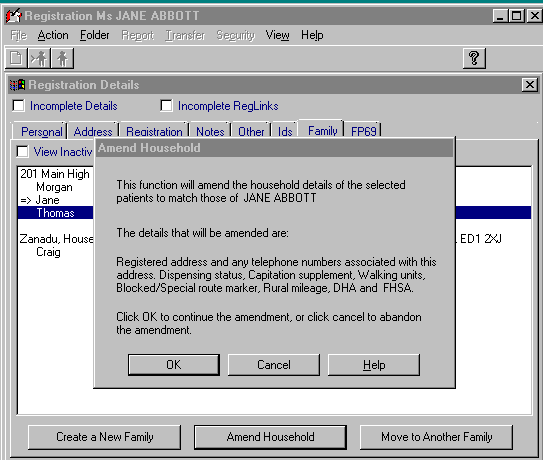The image size is (543, 460).
Task: Click the Registration app icon in title bar
Action: (x=14, y=16)
